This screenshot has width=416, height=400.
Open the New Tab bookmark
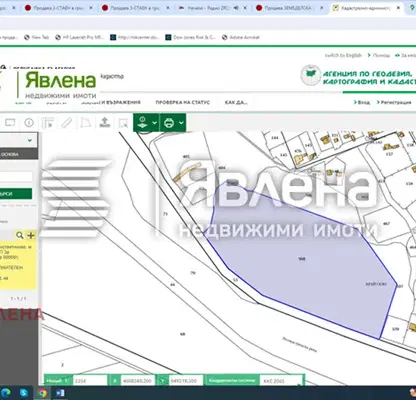(x=37, y=37)
